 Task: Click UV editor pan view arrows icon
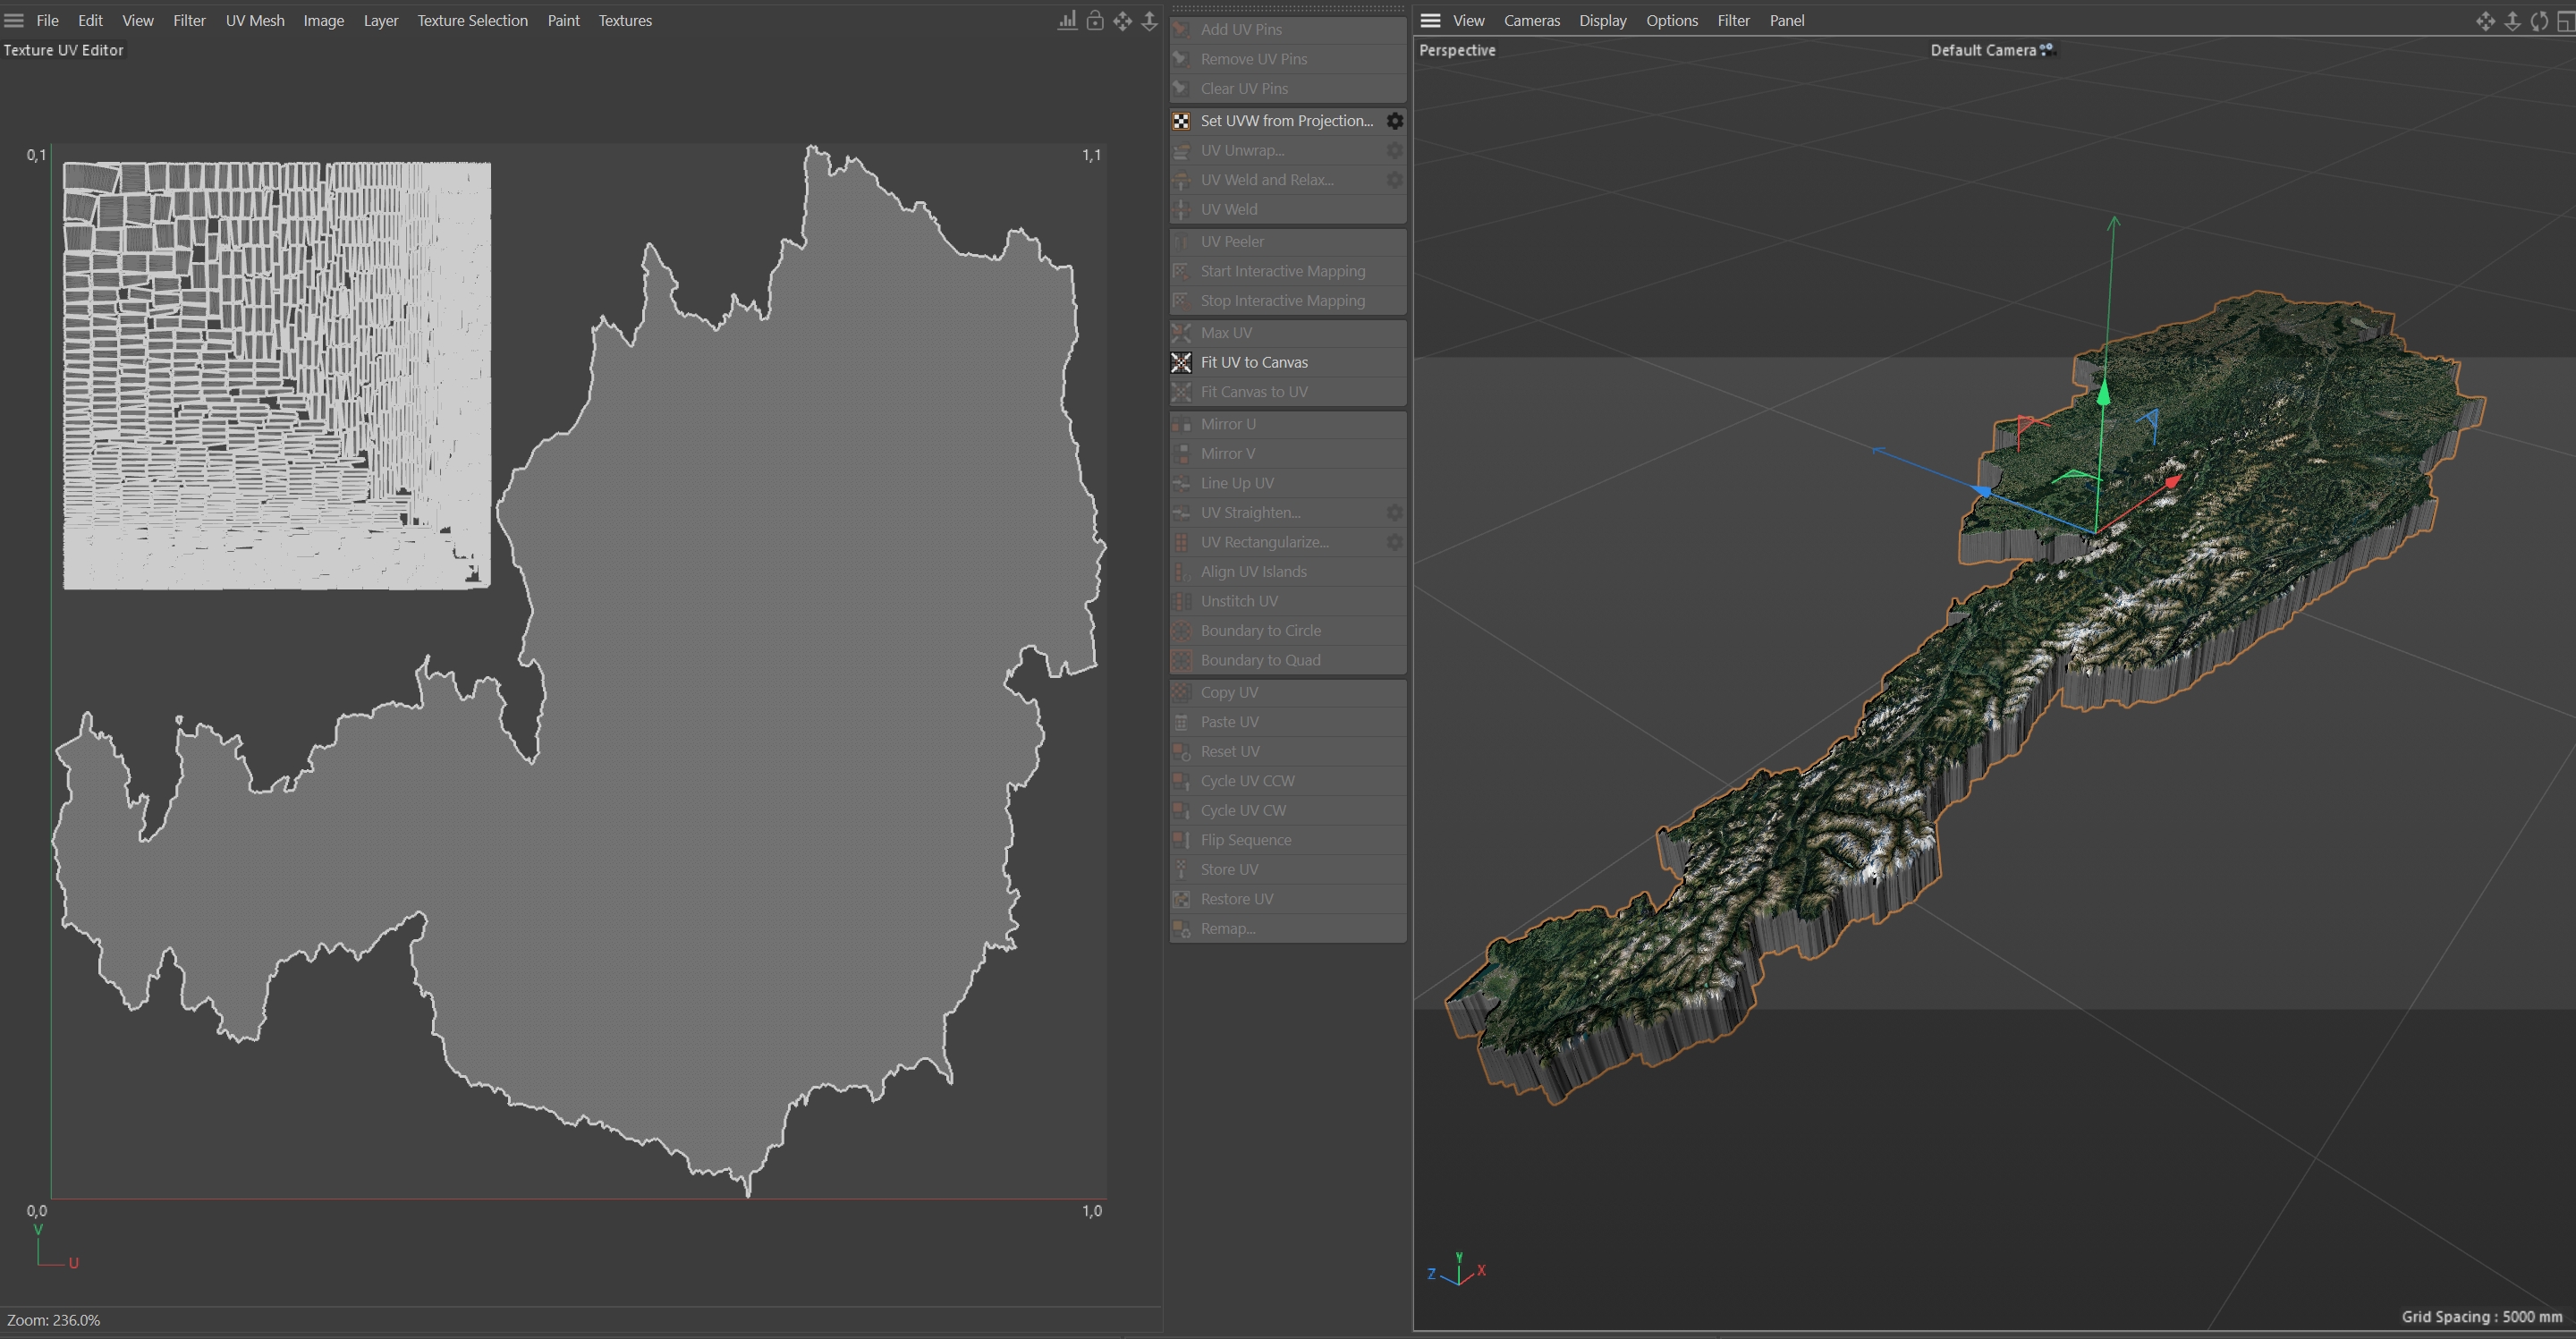click(x=1122, y=21)
